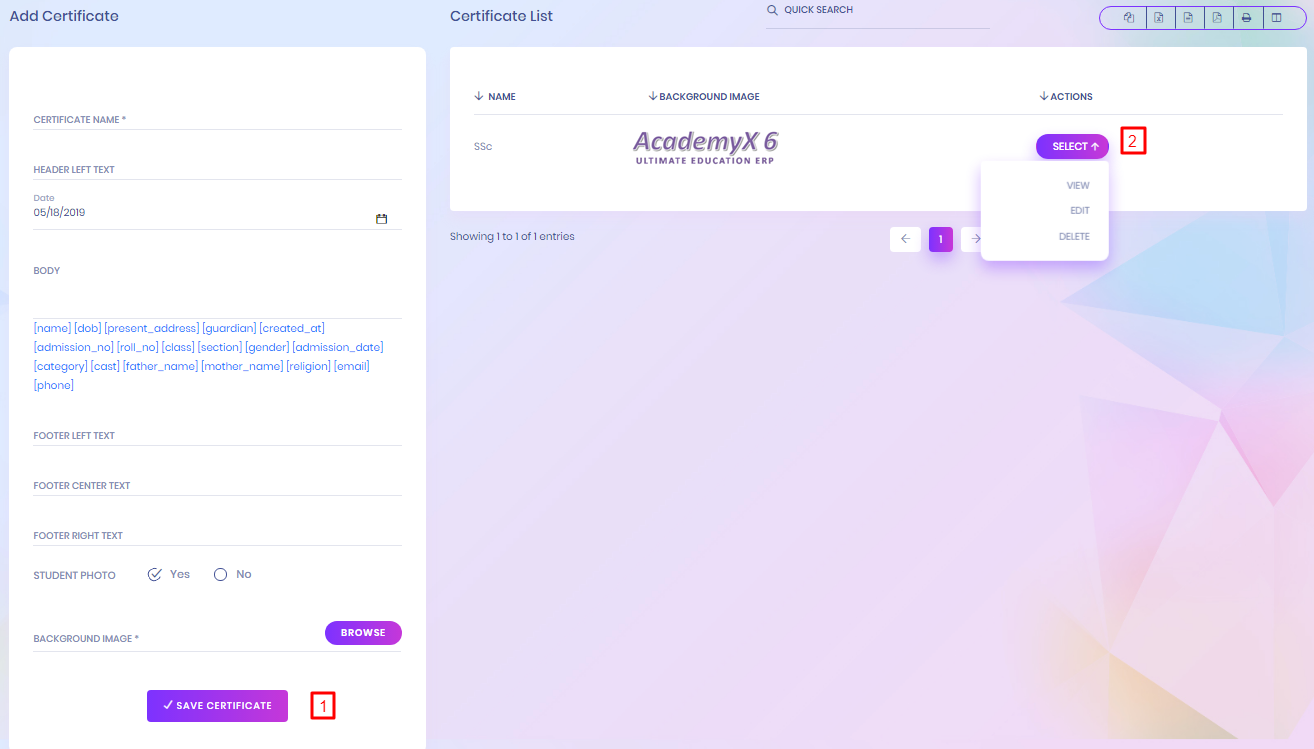The image size is (1314, 749).
Task: Export the certificate list as PDF
Action: pos(1217,18)
